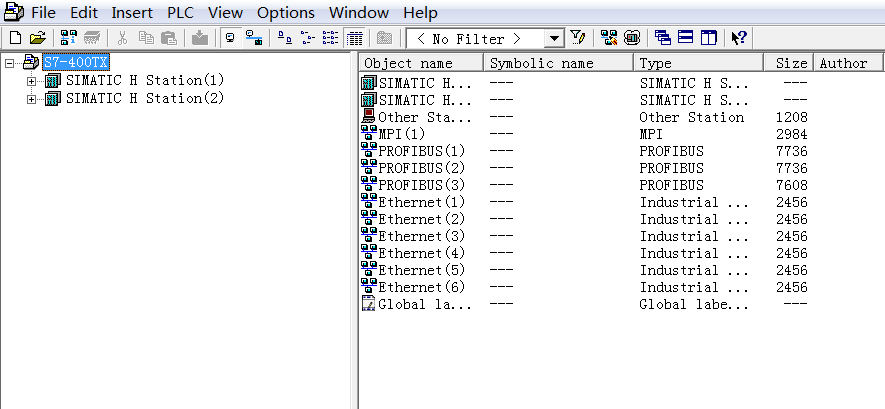Click the PROFIBUS(1) network icon
The image size is (885, 409).
pos(369,151)
